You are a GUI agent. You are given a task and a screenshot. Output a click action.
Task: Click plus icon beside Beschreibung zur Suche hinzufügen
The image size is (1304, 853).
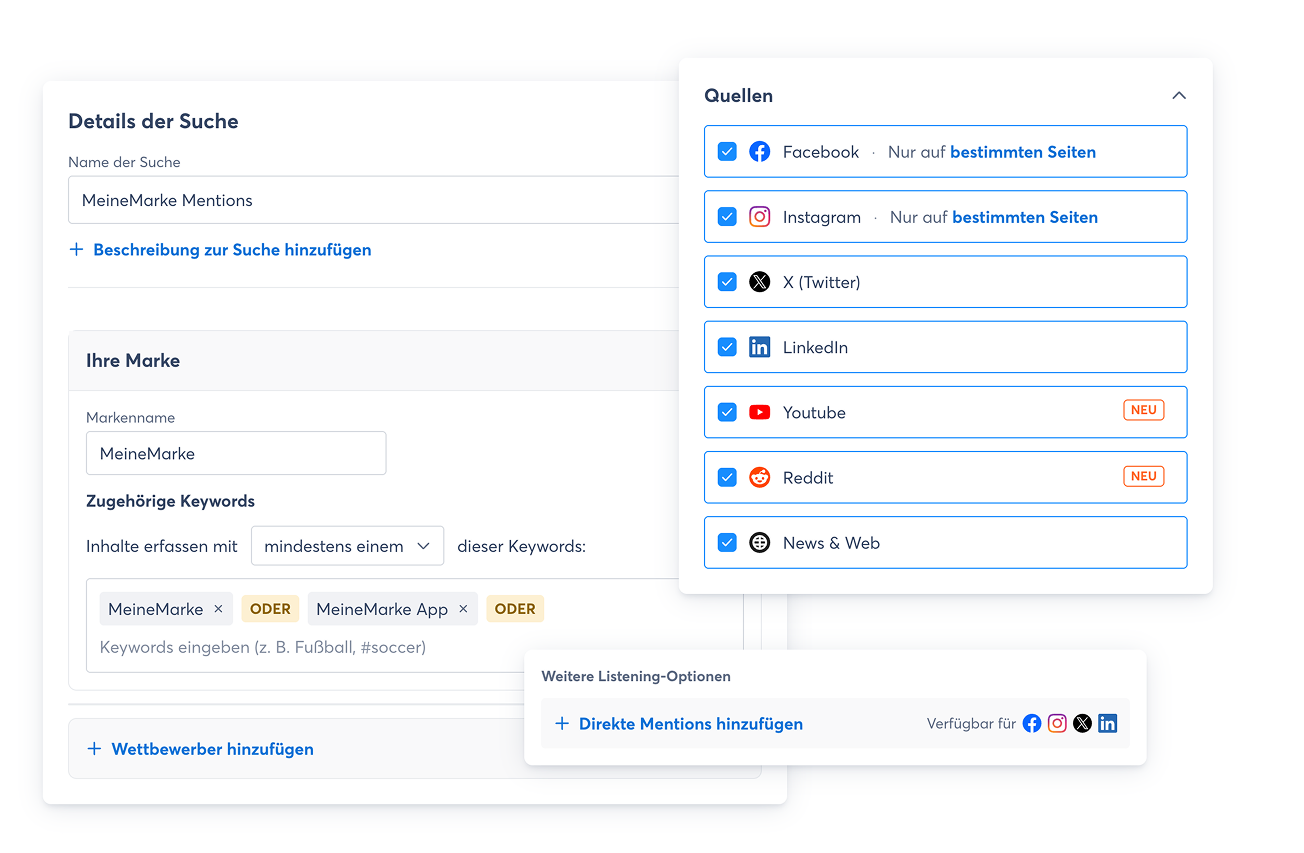(76, 249)
